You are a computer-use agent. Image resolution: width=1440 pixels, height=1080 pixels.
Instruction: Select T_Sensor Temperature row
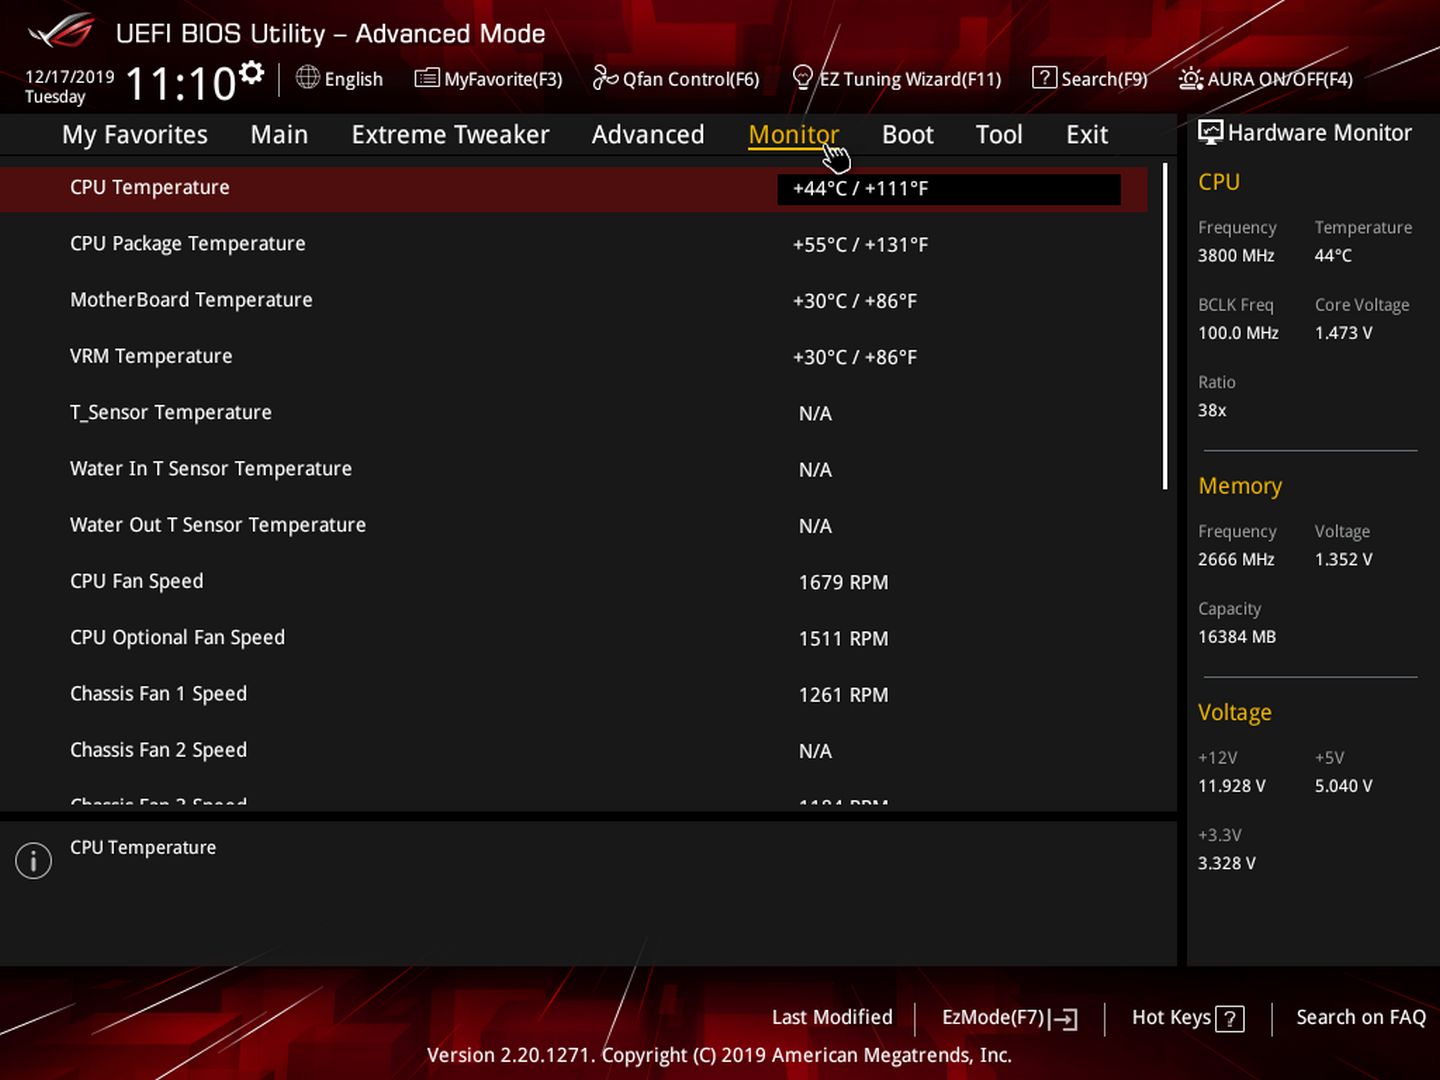pyautogui.click(x=575, y=413)
